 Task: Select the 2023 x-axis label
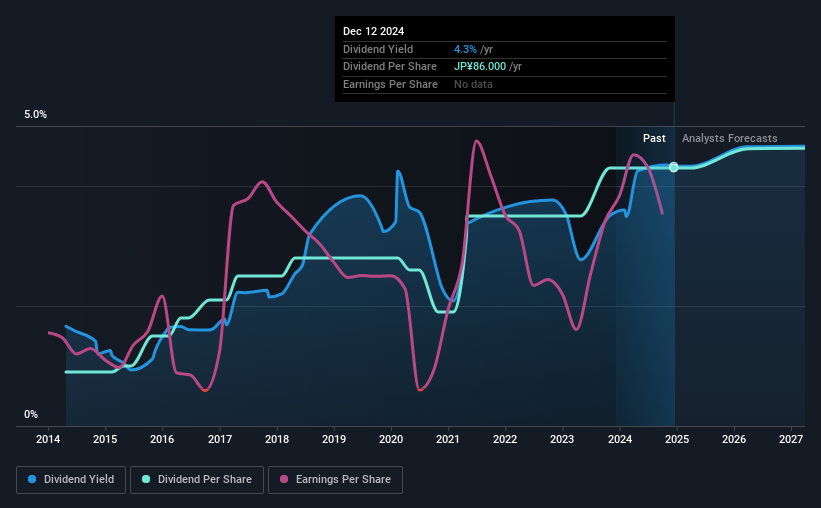562,439
